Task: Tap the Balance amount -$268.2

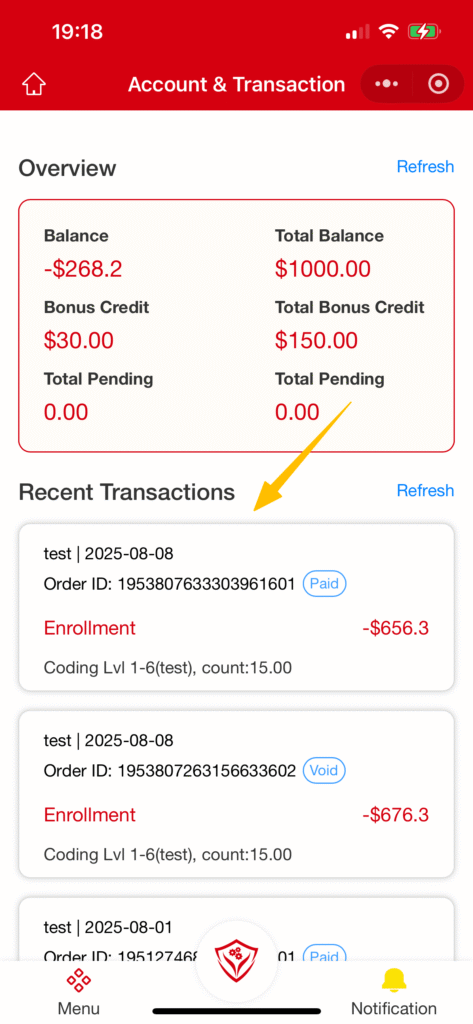Action: [83, 268]
